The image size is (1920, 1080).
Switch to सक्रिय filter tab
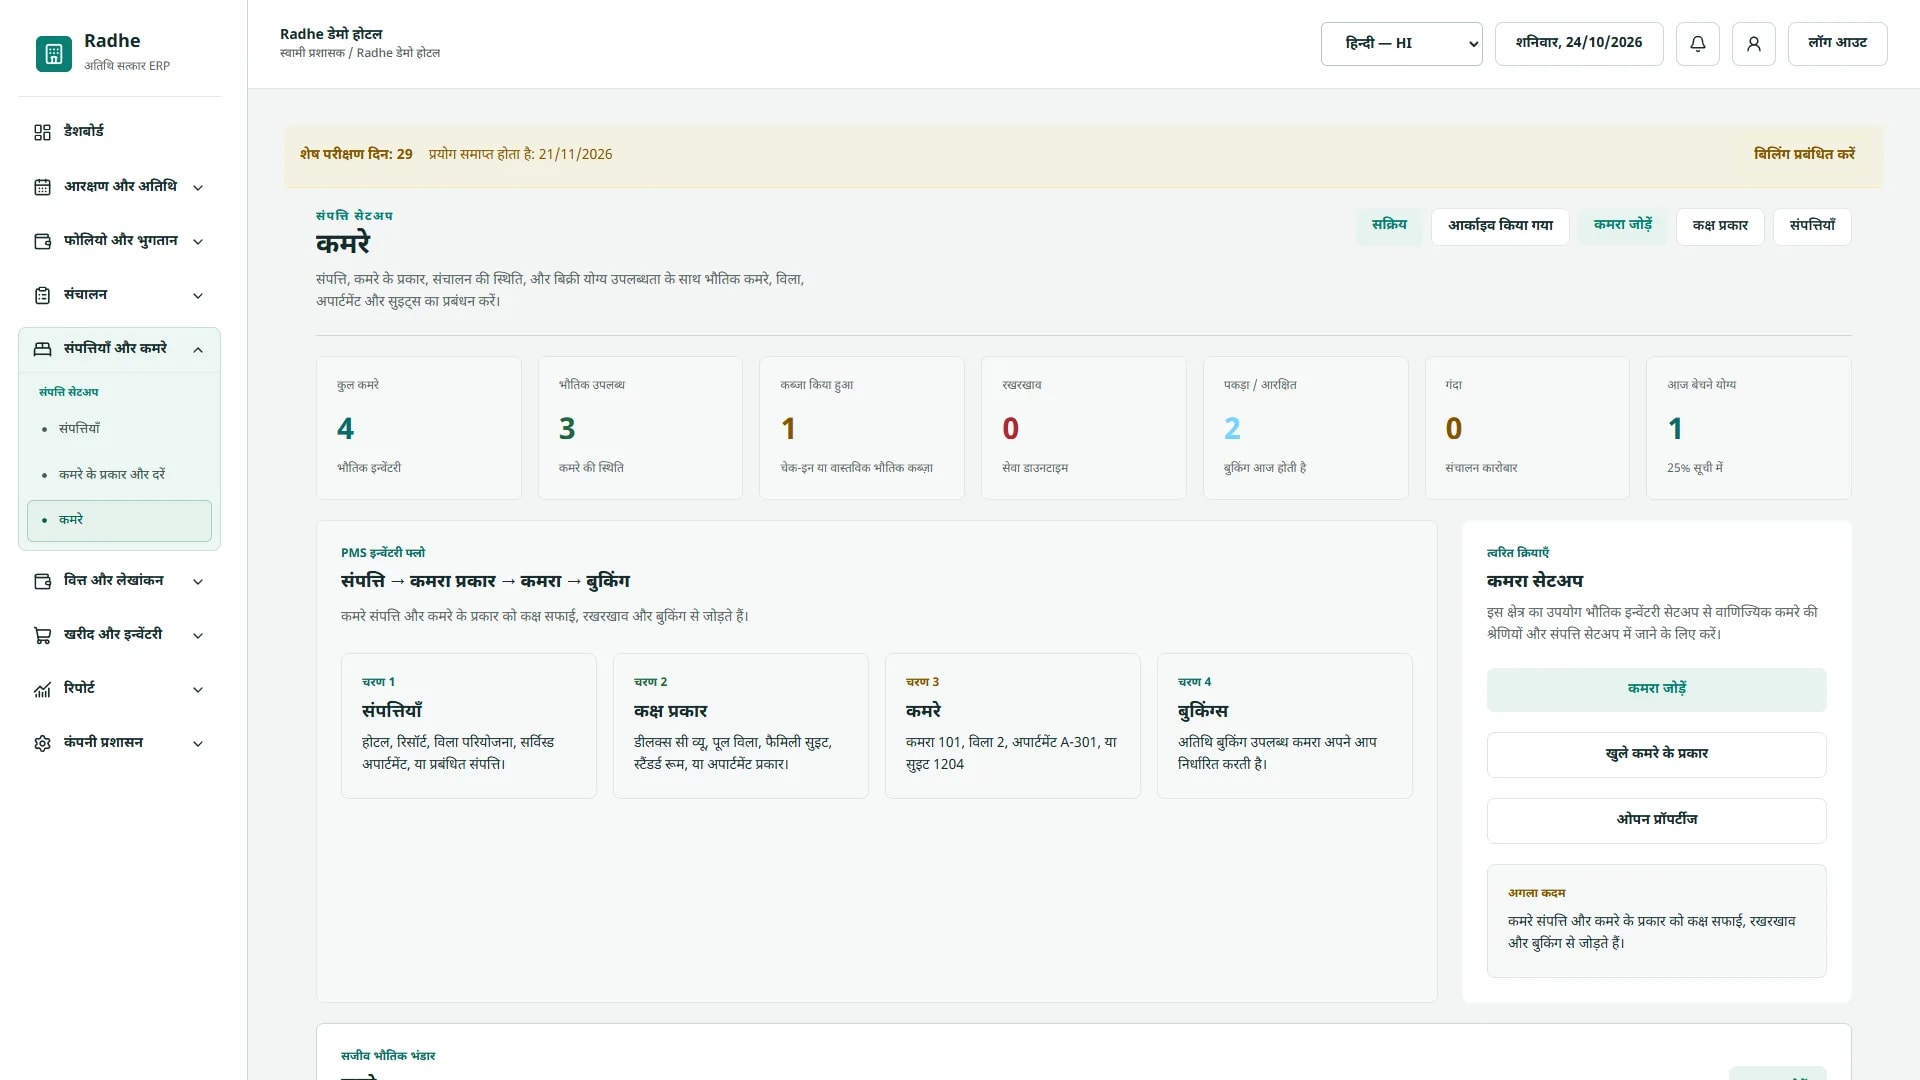pyautogui.click(x=1389, y=226)
